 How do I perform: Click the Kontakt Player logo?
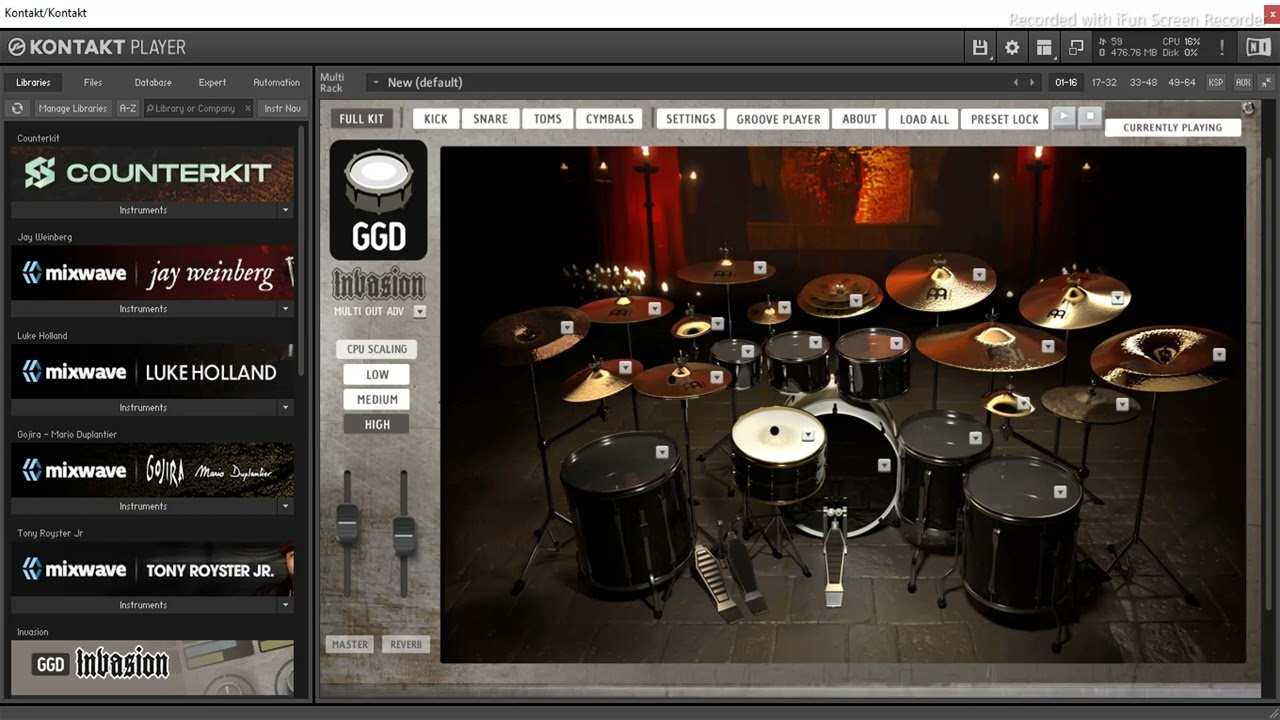point(97,47)
